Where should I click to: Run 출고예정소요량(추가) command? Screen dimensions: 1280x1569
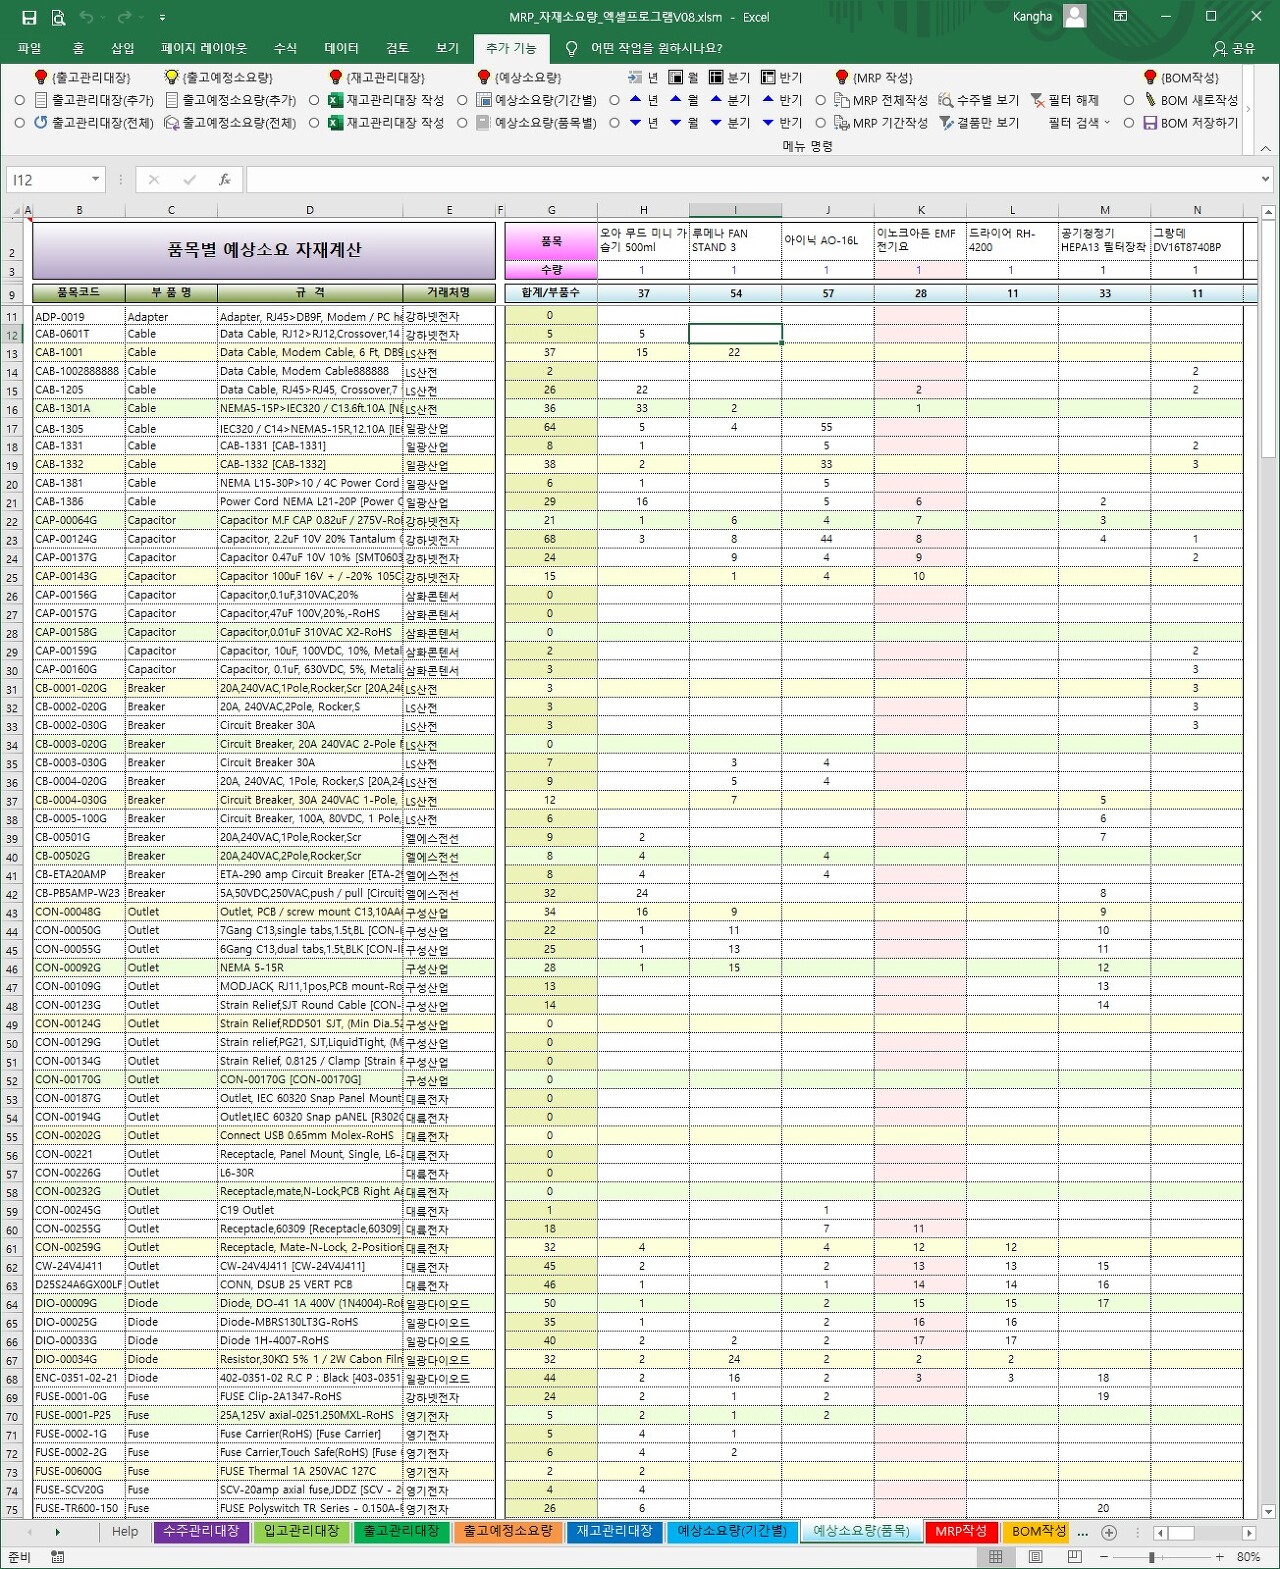231,100
